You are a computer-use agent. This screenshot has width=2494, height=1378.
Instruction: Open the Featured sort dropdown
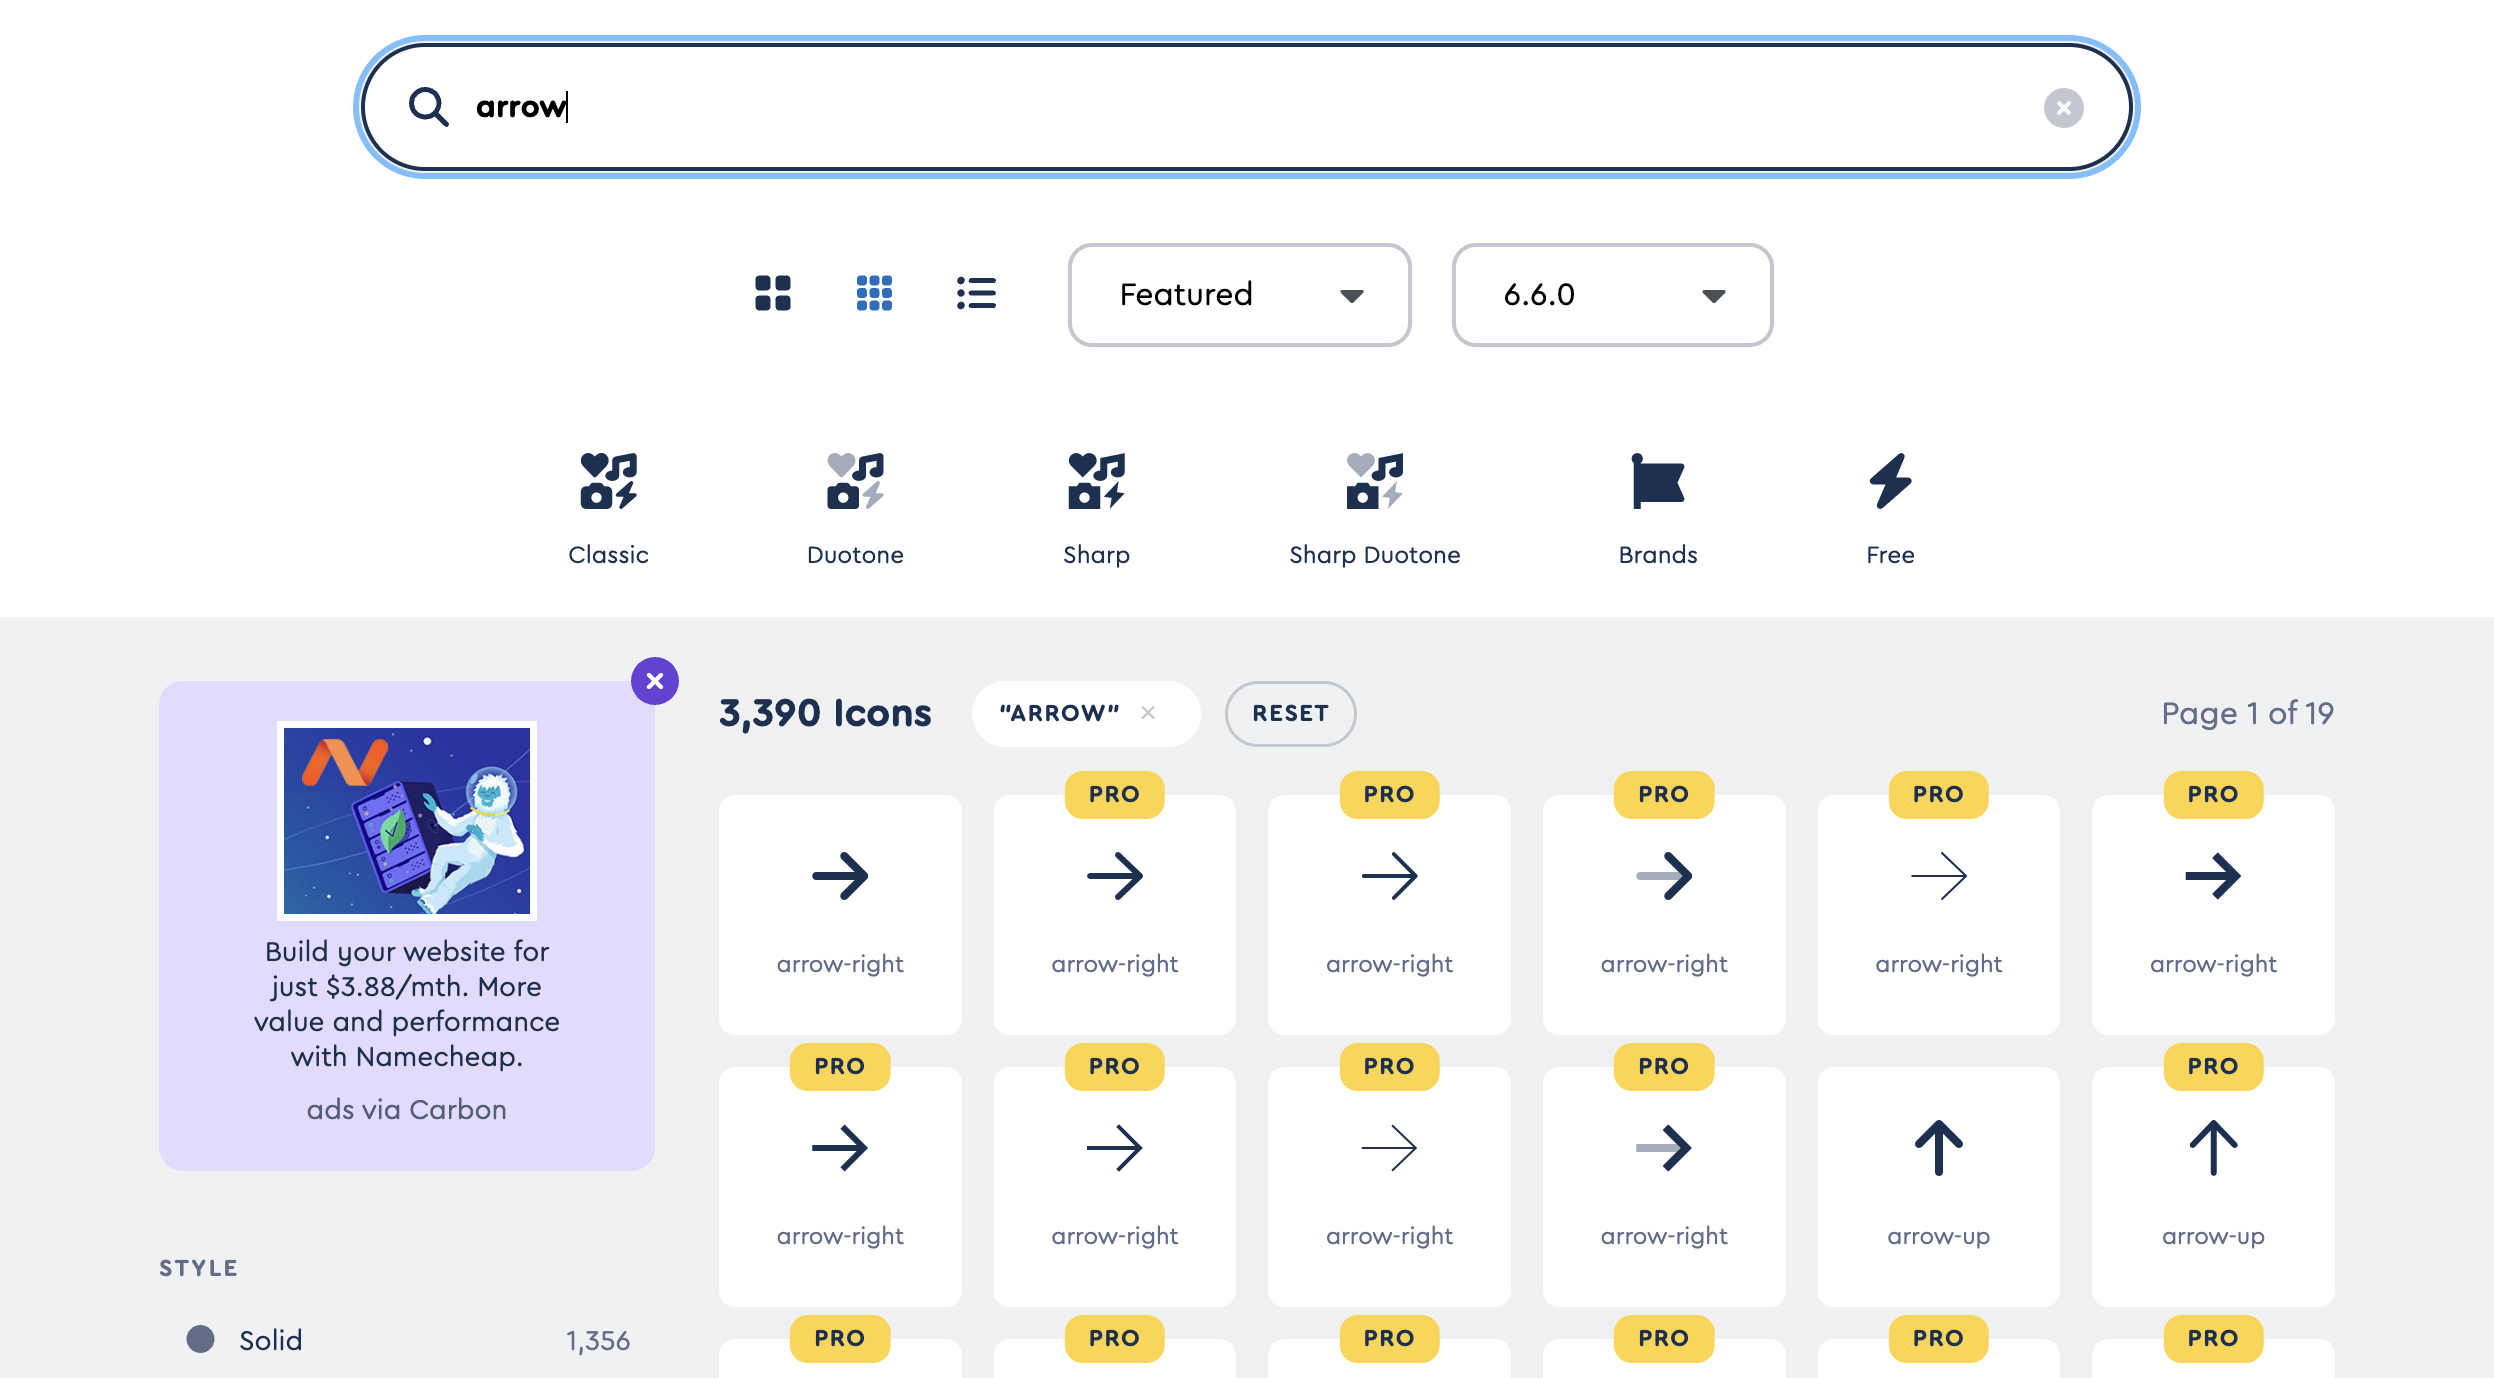point(1239,295)
